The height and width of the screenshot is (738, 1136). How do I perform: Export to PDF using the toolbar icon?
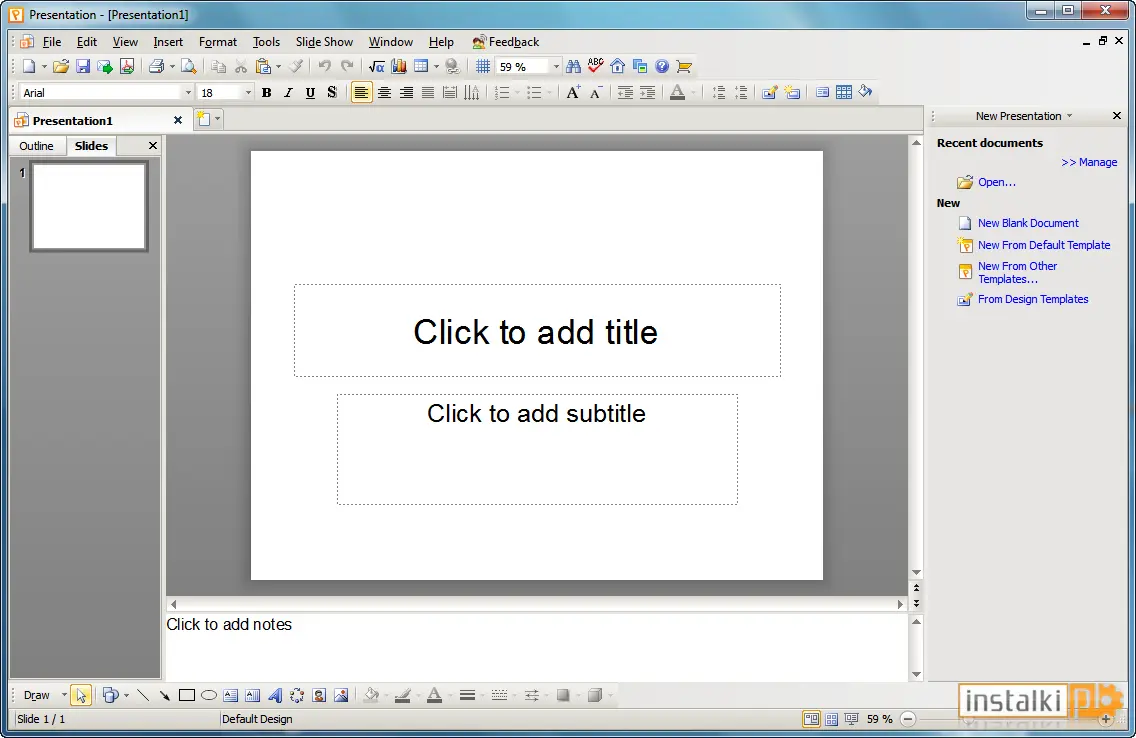coord(127,67)
